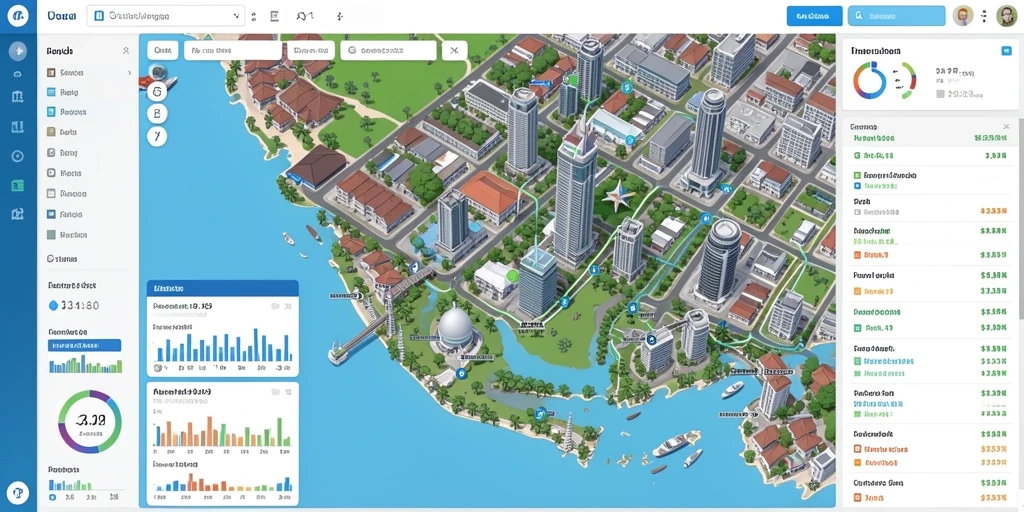1024x512 pixels.
Task: Click the round map control labeled 6
Action: [157, 92]
